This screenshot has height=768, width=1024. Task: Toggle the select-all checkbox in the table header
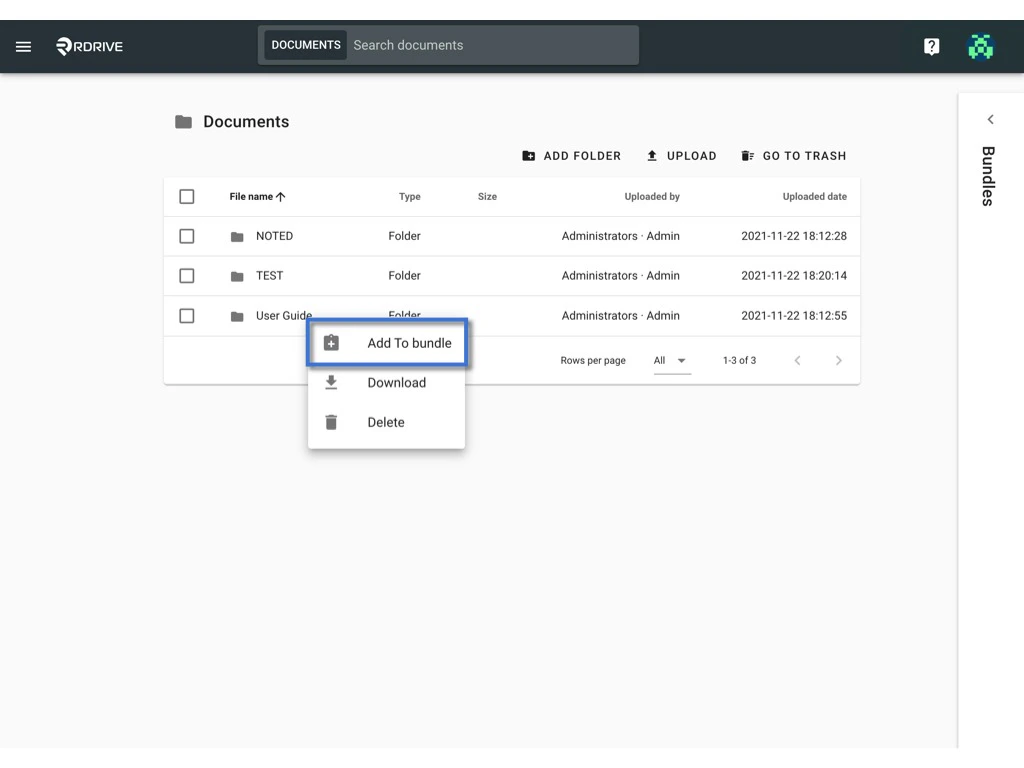187,196
